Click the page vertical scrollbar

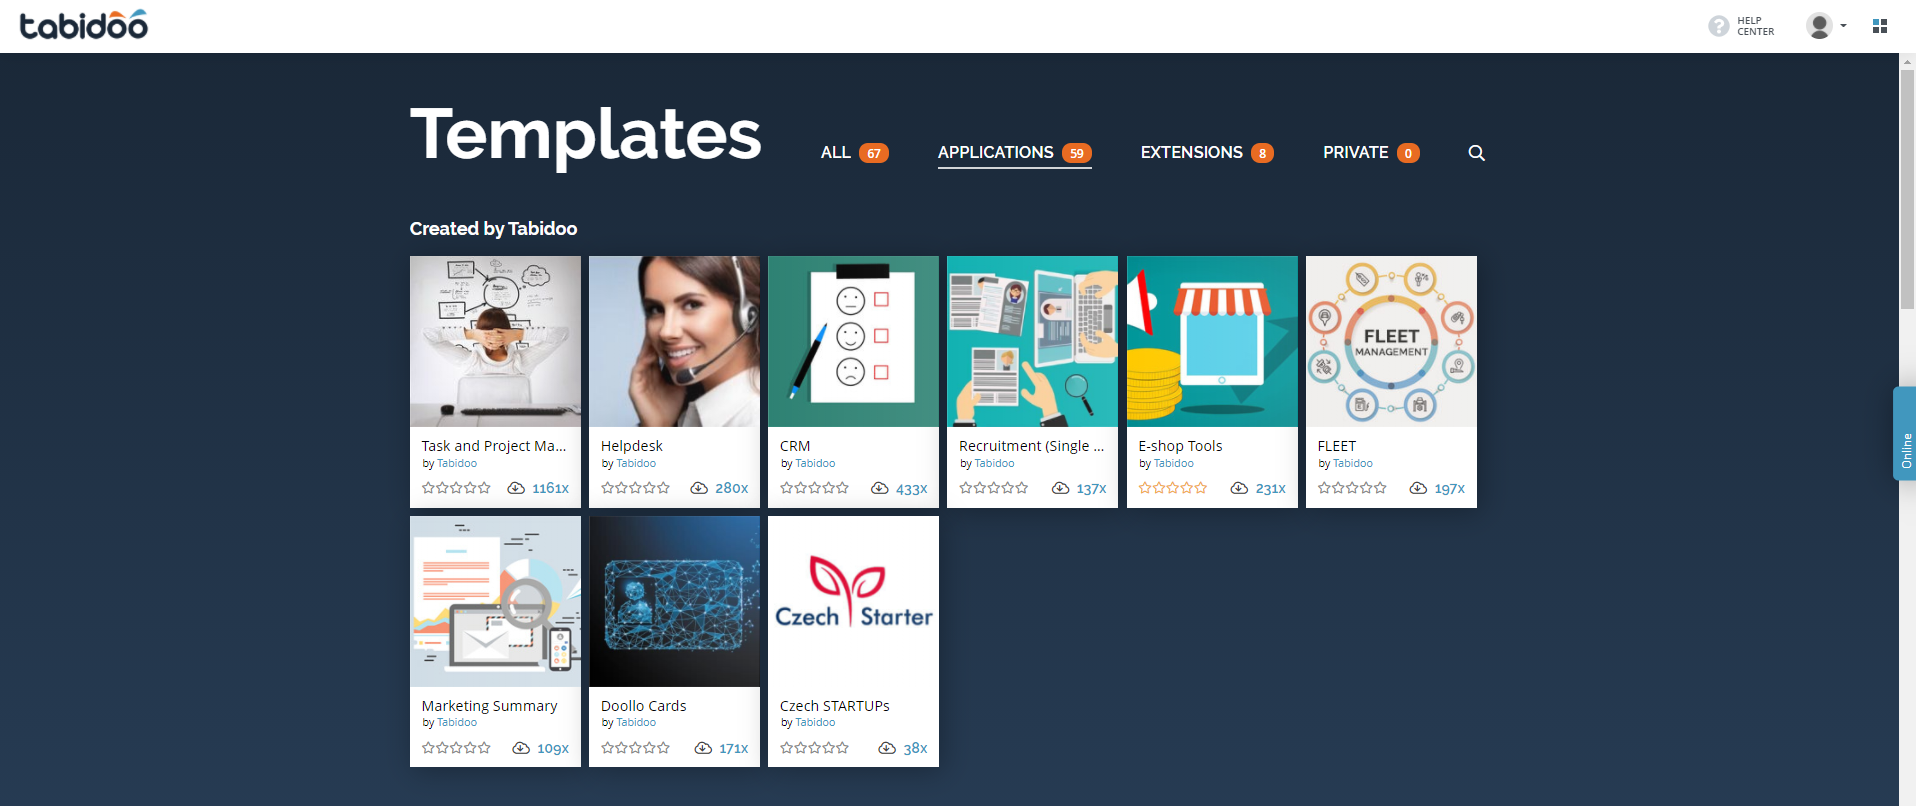pos(1907,188)
